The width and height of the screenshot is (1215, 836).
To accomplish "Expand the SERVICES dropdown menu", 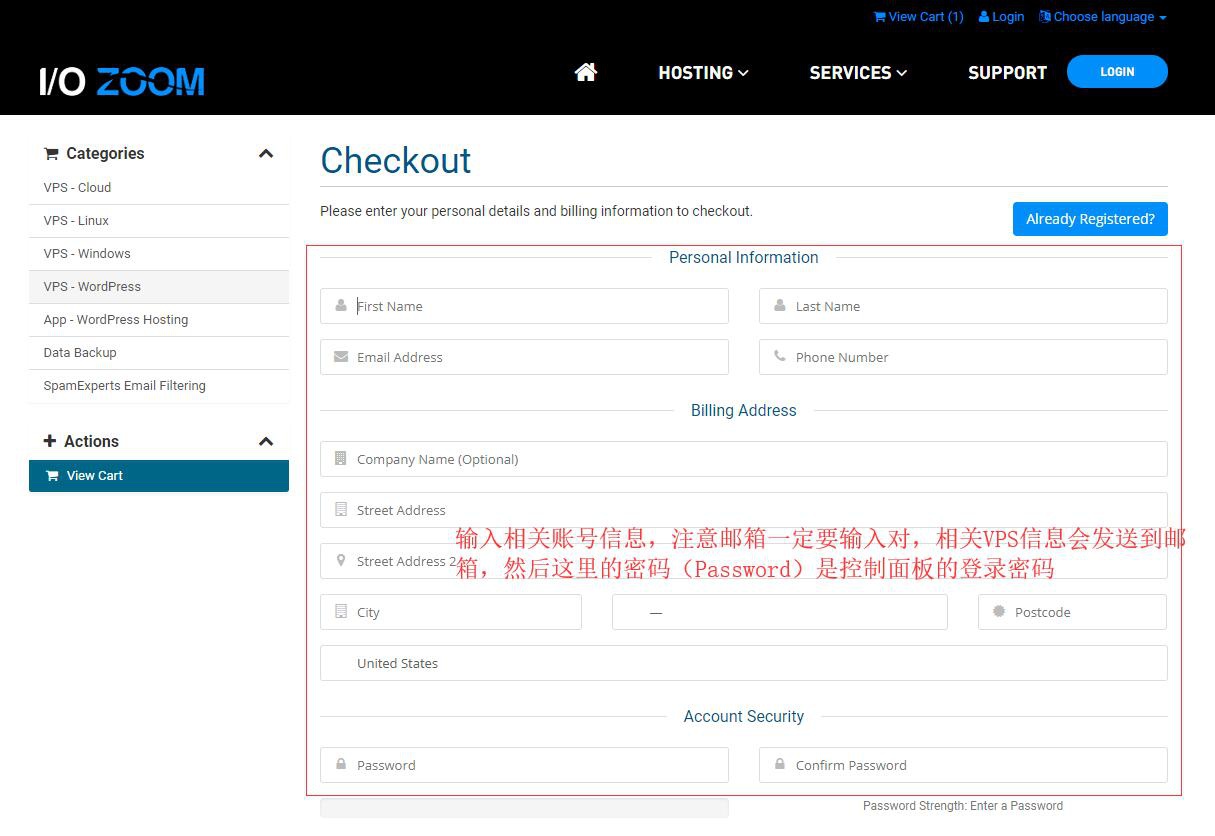I will coord(857,72).
